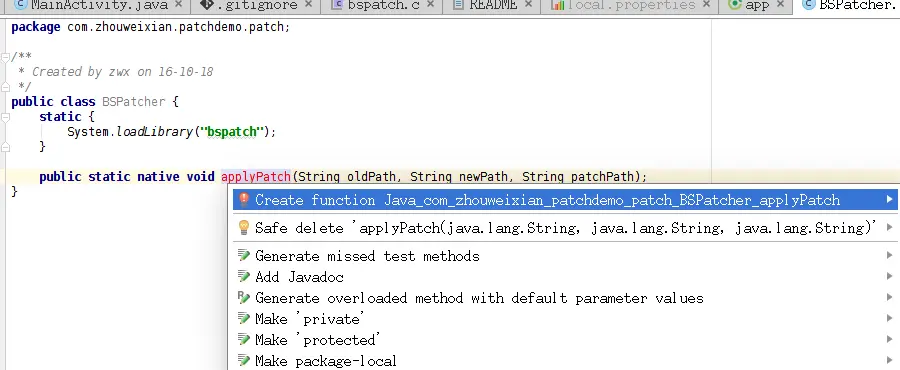Viewport: 900px width, 370px height.
Task: Expand submenu arrow for Generate overloaded method
Action: pos(890,298)
